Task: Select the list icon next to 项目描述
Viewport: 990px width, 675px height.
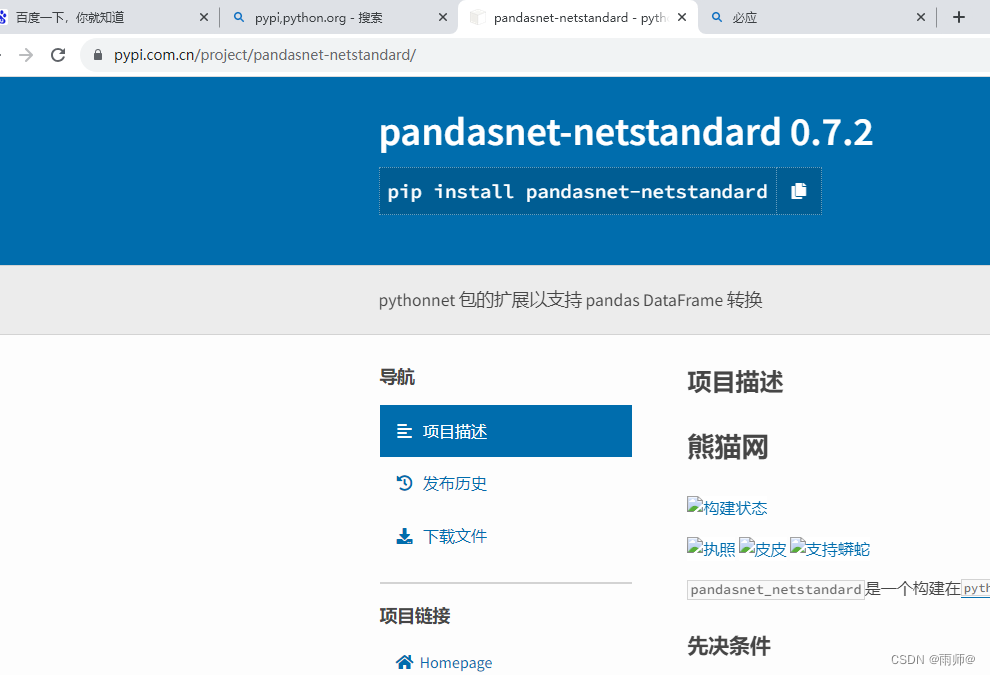Action: click(405, 430)
